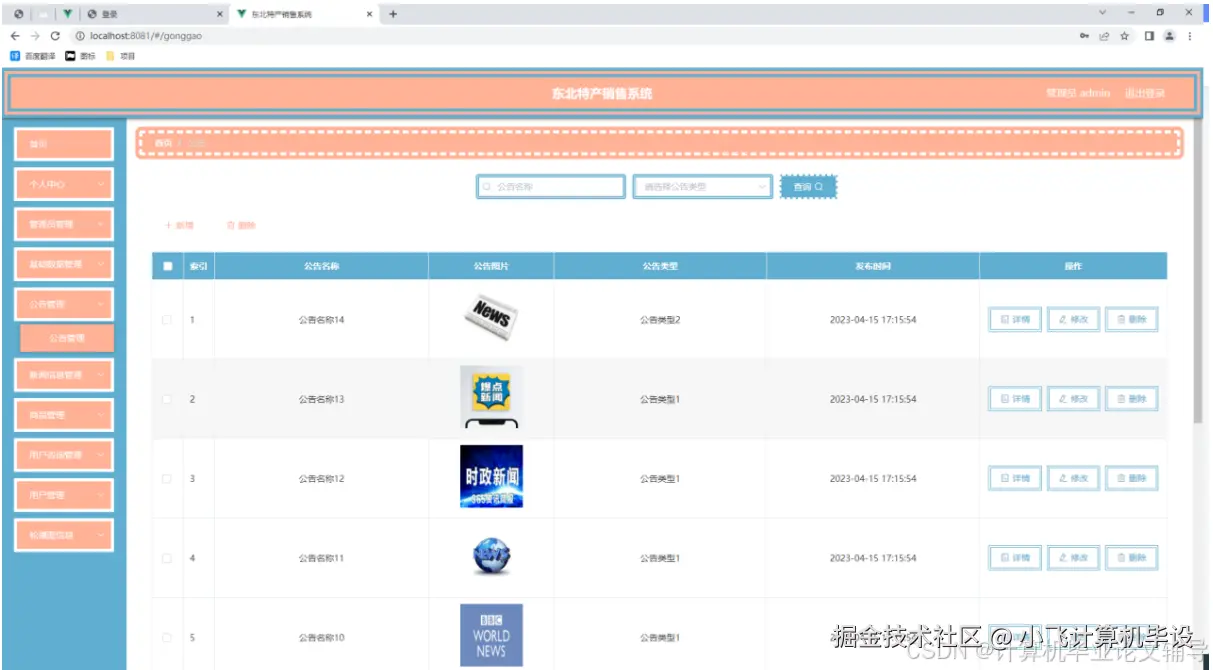Click the share page icon in address bar
1213x670 pixels.
[x=1104, y=36]
